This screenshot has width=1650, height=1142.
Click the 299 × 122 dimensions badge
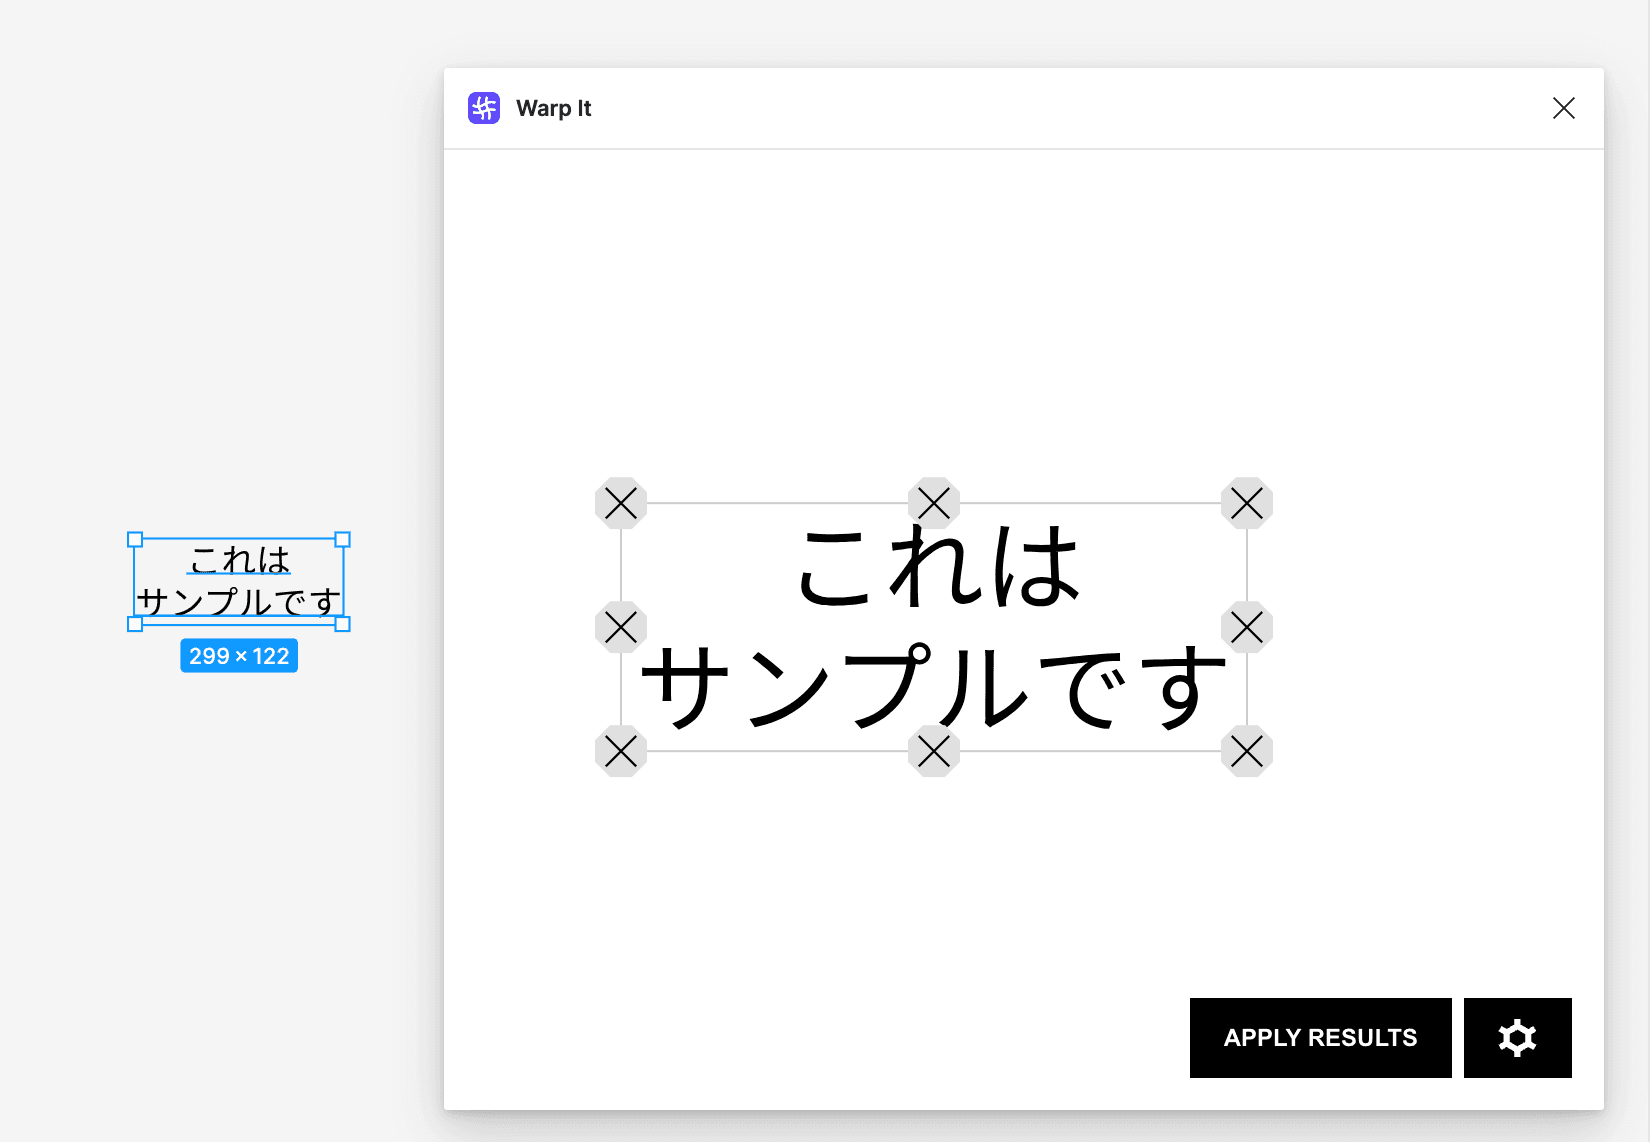pyautogui.click(x=238, y=655)
